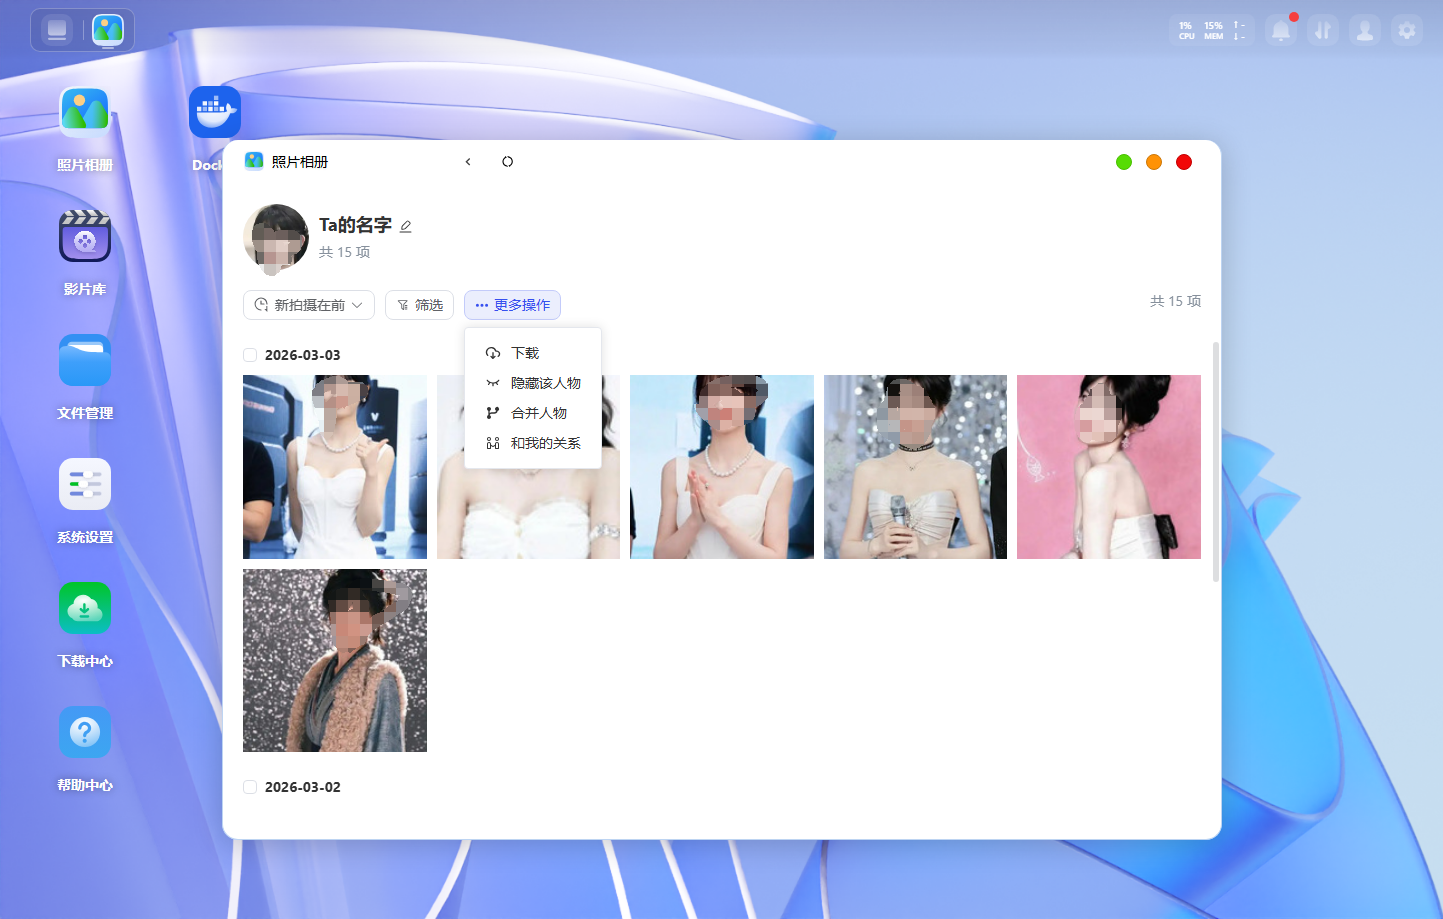Image resolution: width=1443 pixels, height=919 pixels.
Task: Open 文件管理 from the desktop
Action: click(85, 360)
